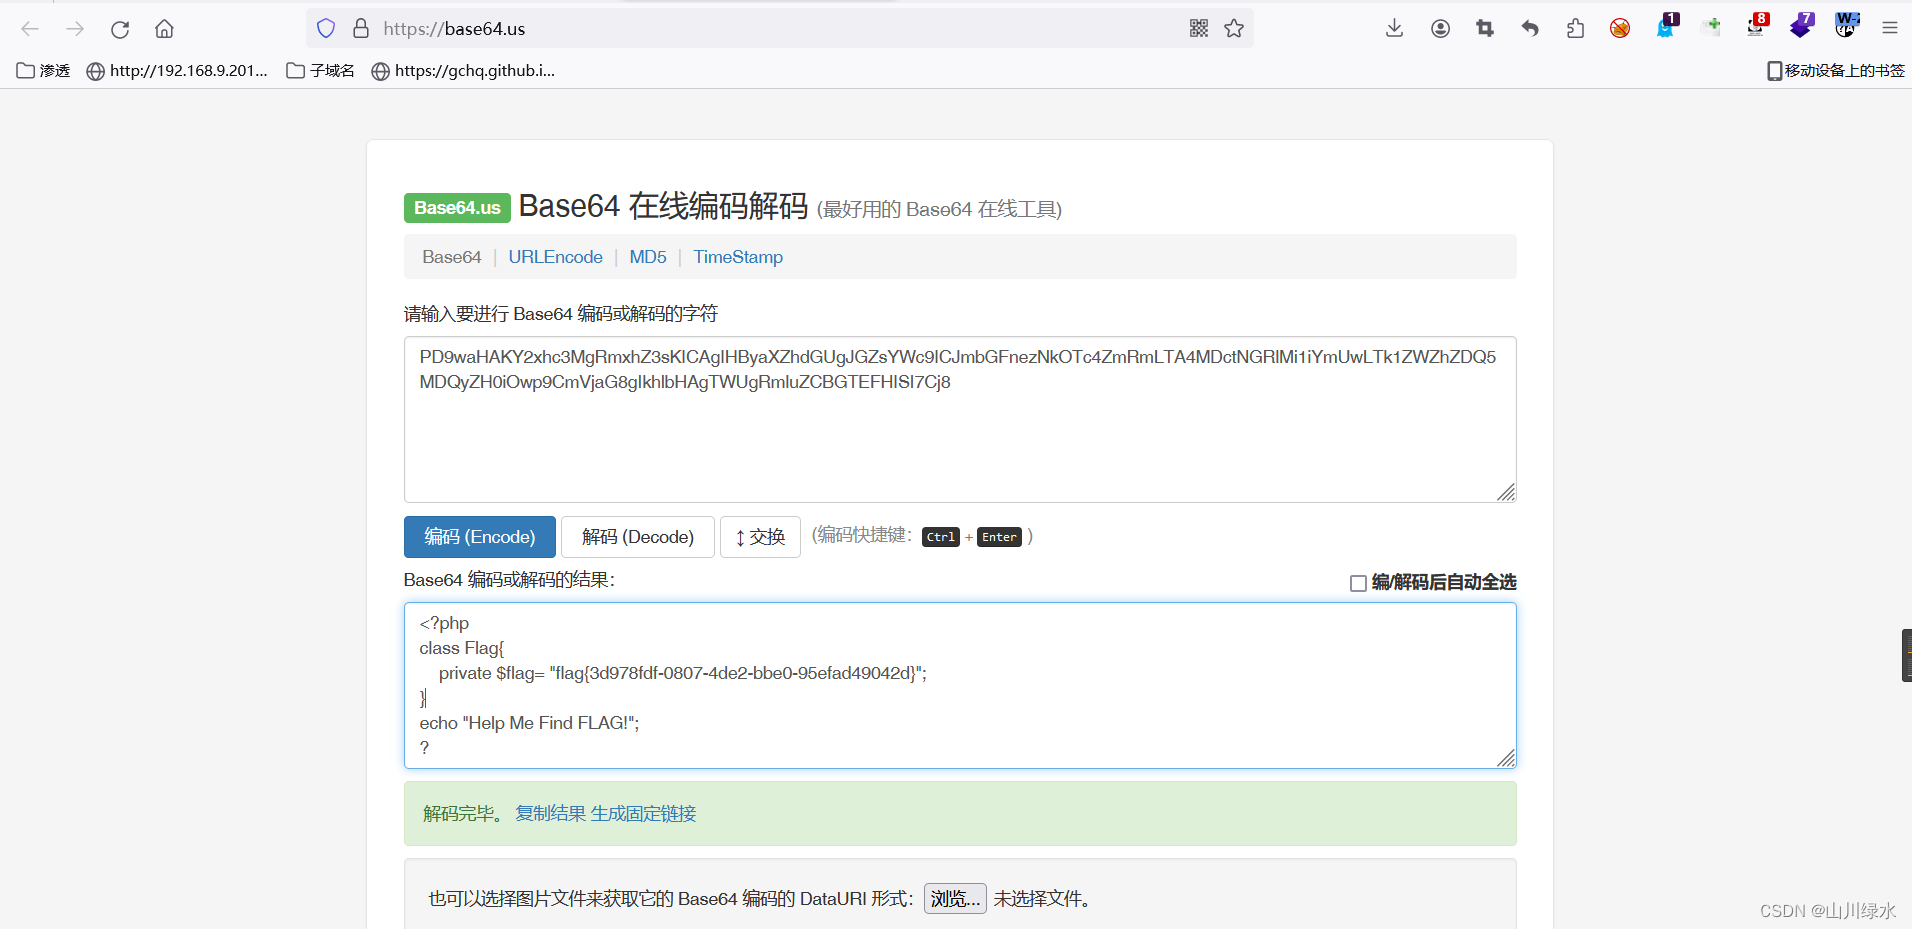This screenshot has width=1912, height=929.
Task: Click the echo "Help Me Find FLAG!" line
Action: click(x=529, y=723)
